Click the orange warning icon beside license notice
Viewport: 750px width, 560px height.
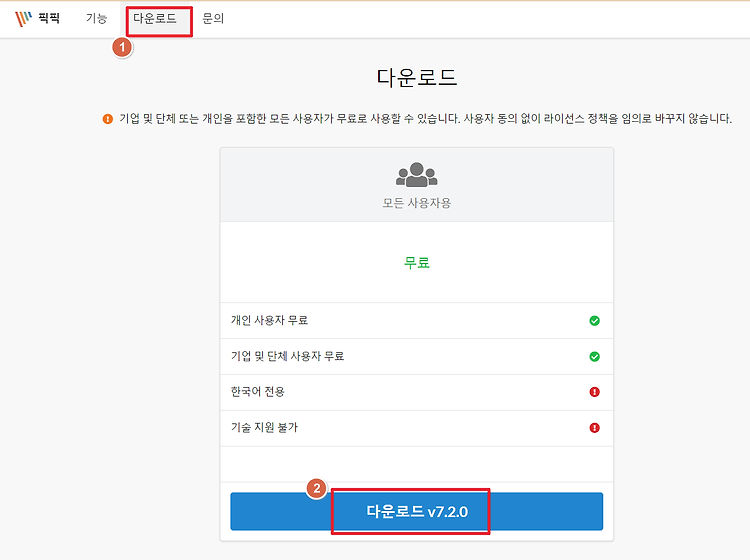(x=108, y=119)
